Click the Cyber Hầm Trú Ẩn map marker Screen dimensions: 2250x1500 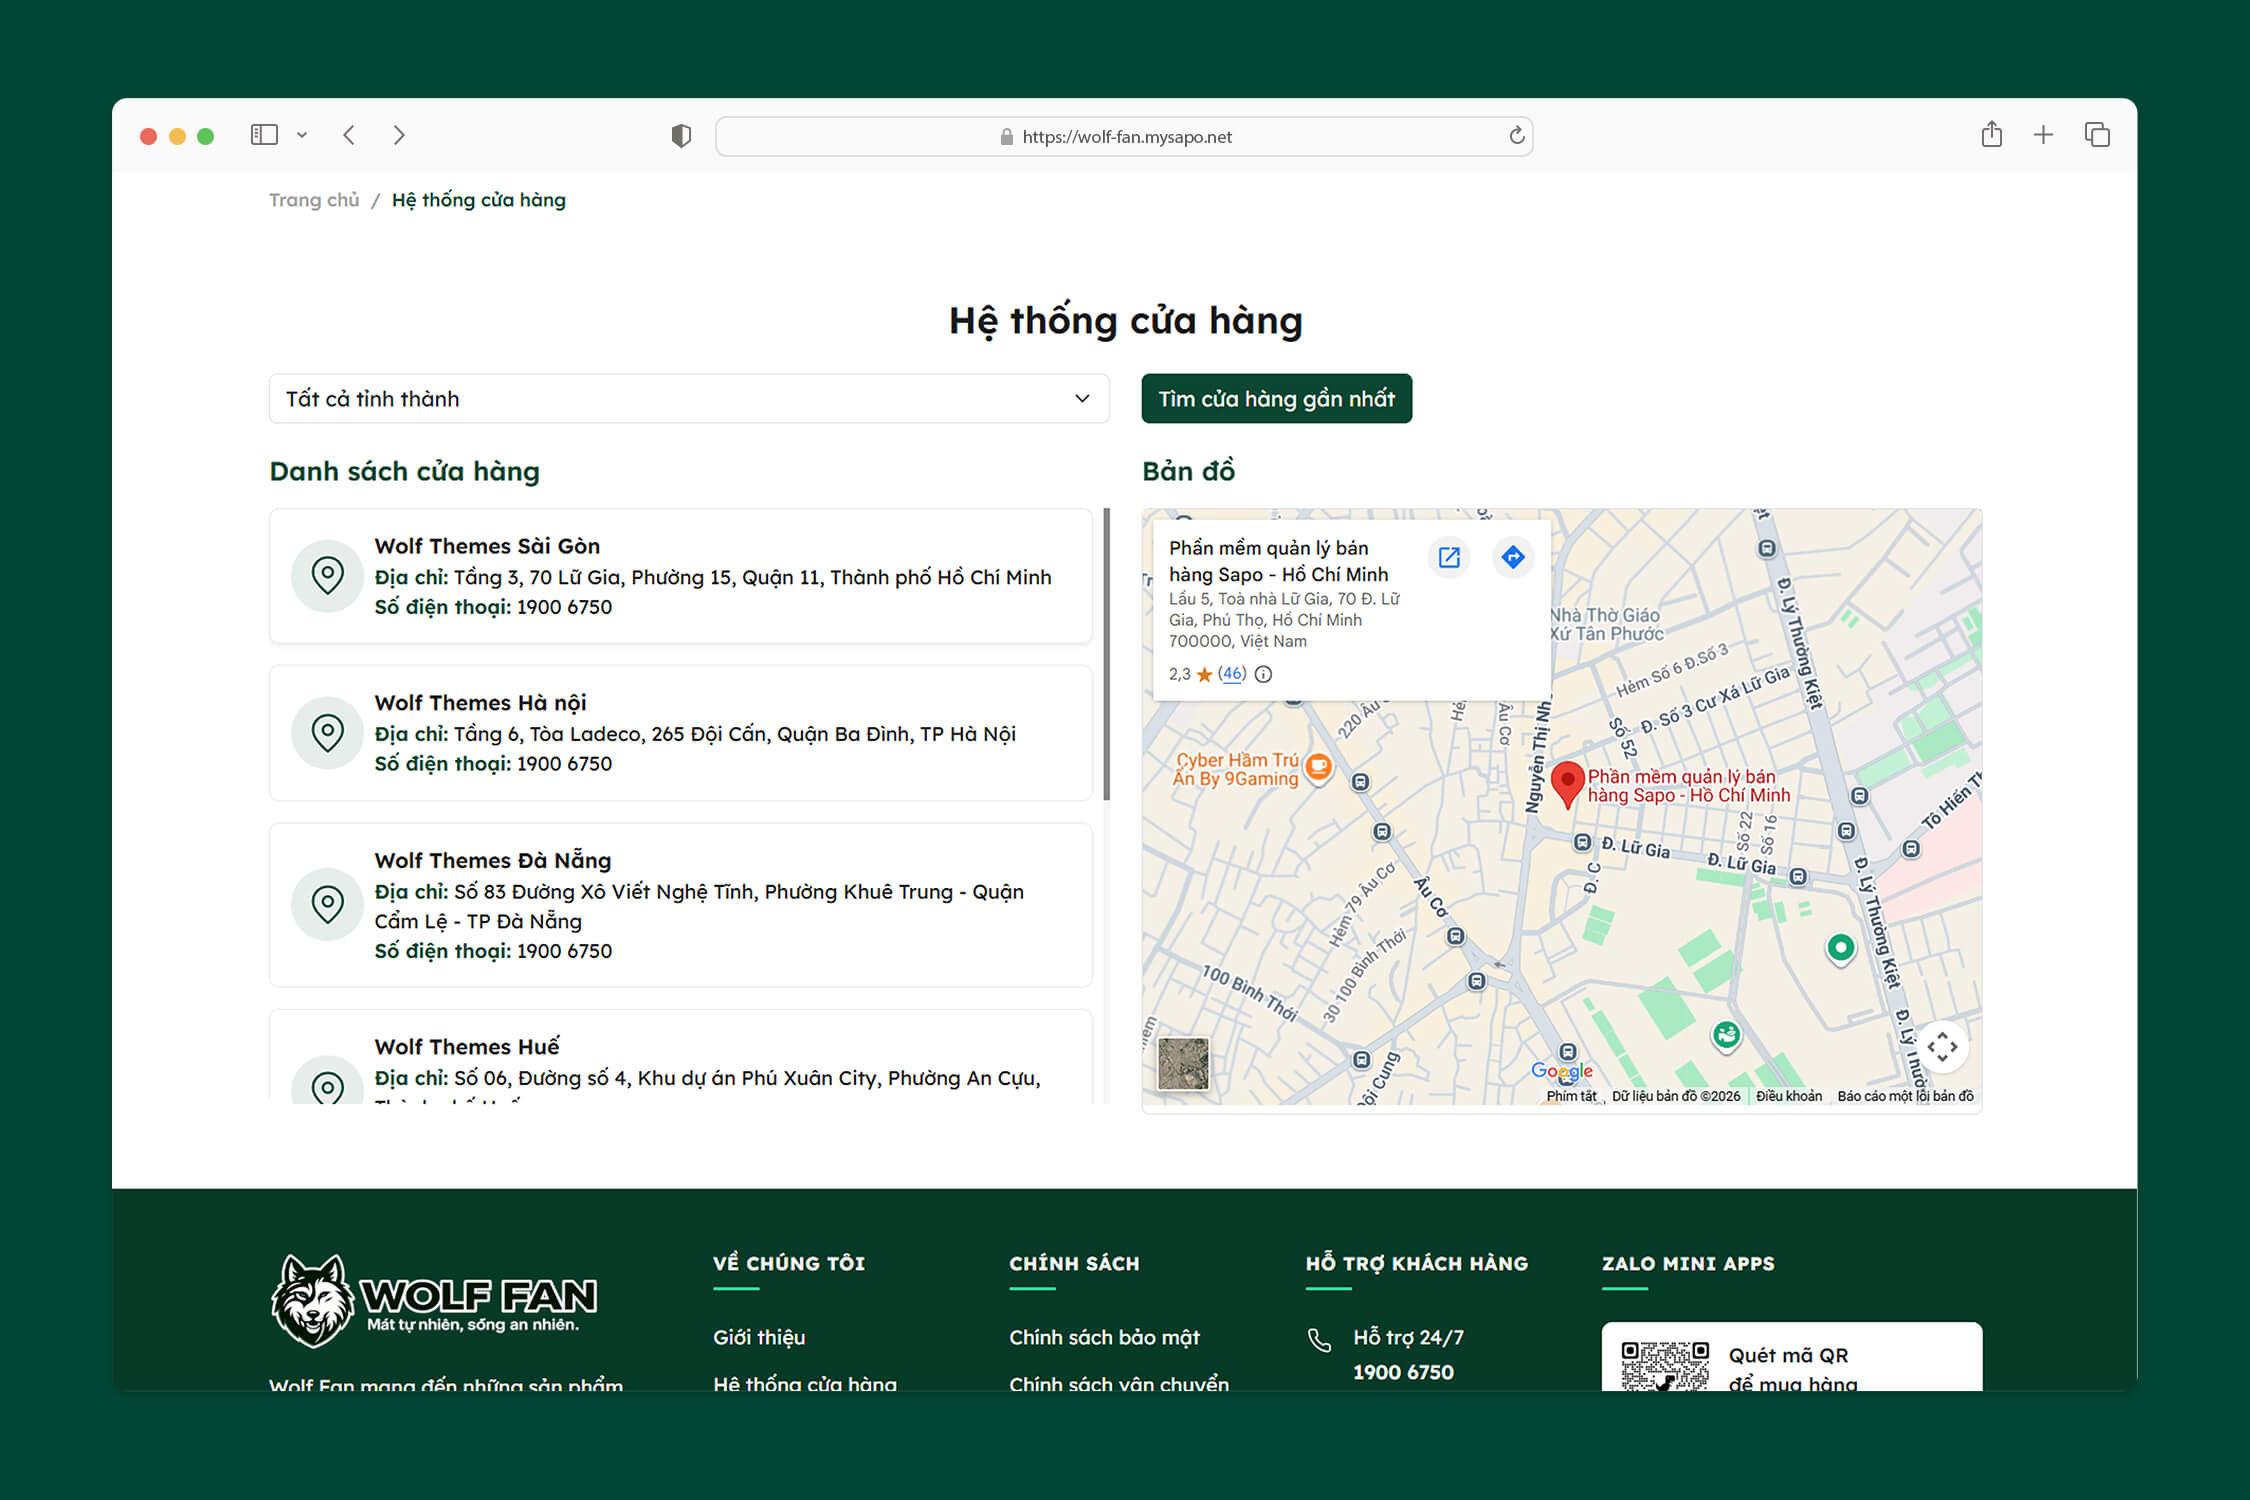(1319, 767)
